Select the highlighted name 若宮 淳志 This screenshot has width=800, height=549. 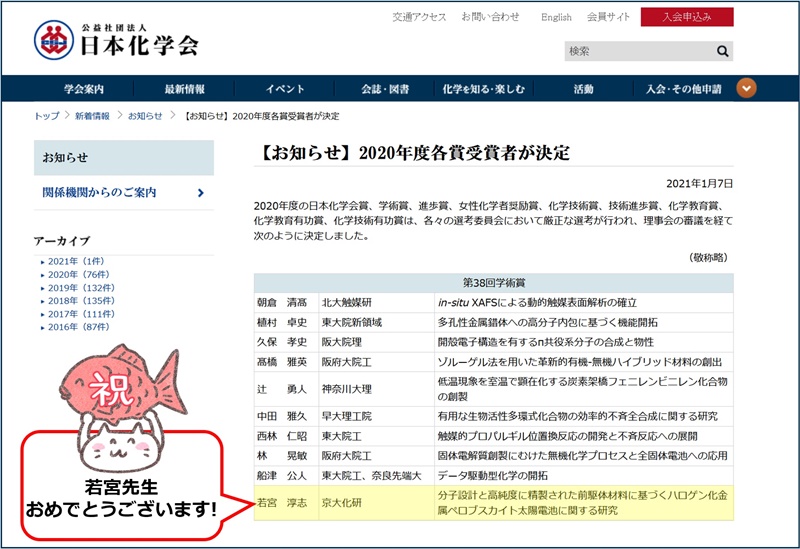pos(287,503)
